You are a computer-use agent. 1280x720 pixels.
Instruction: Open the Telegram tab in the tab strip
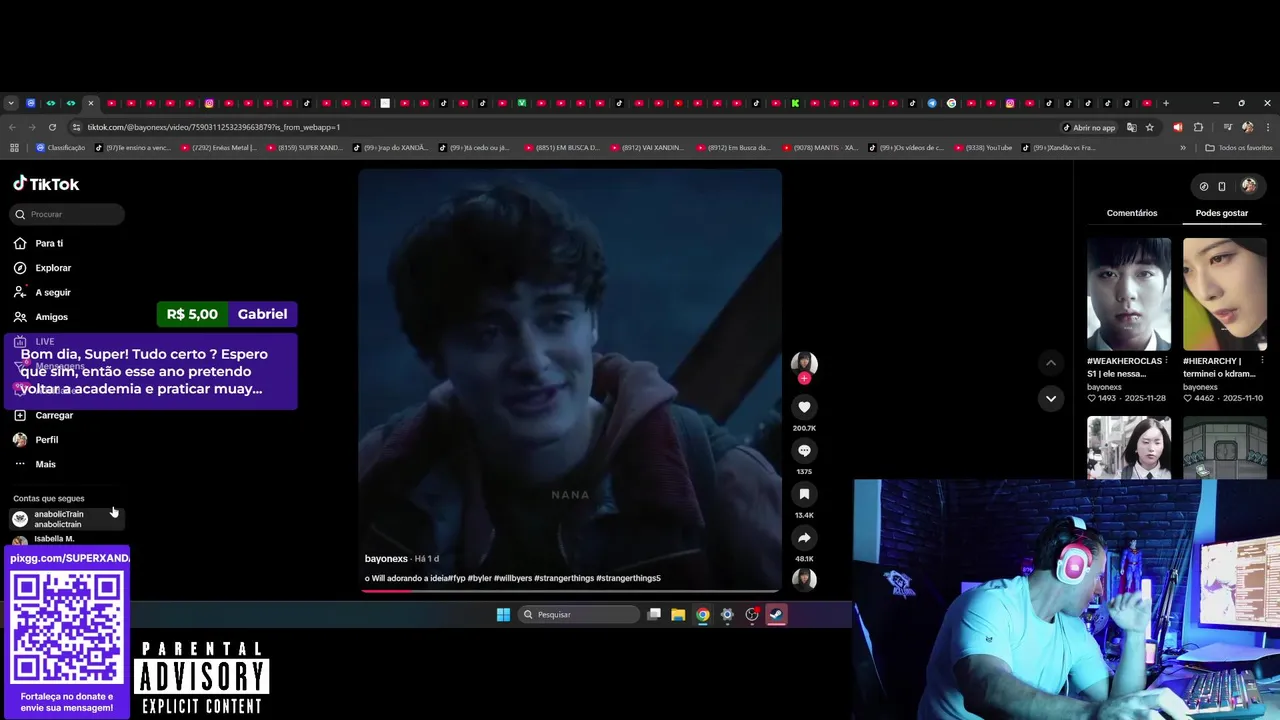tap(932, 103)
